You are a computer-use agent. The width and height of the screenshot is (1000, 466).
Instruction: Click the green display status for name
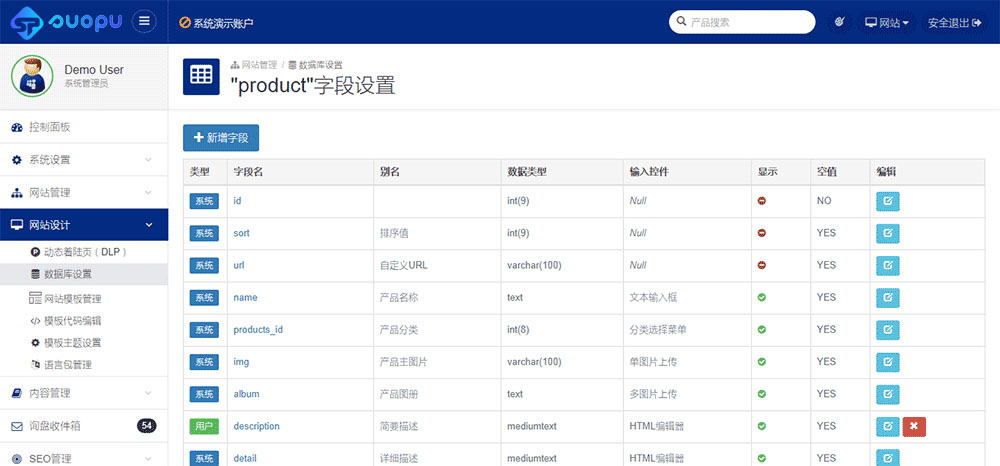tap(762, 297)
